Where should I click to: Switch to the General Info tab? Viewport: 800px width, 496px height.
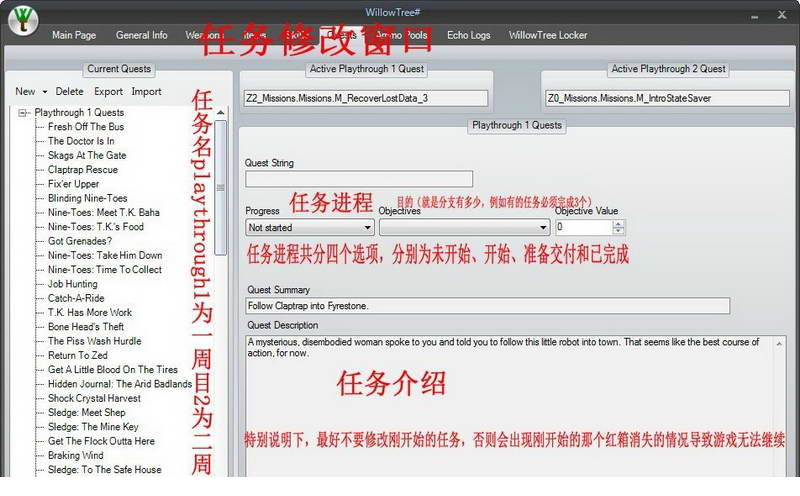tap(141, 35)
